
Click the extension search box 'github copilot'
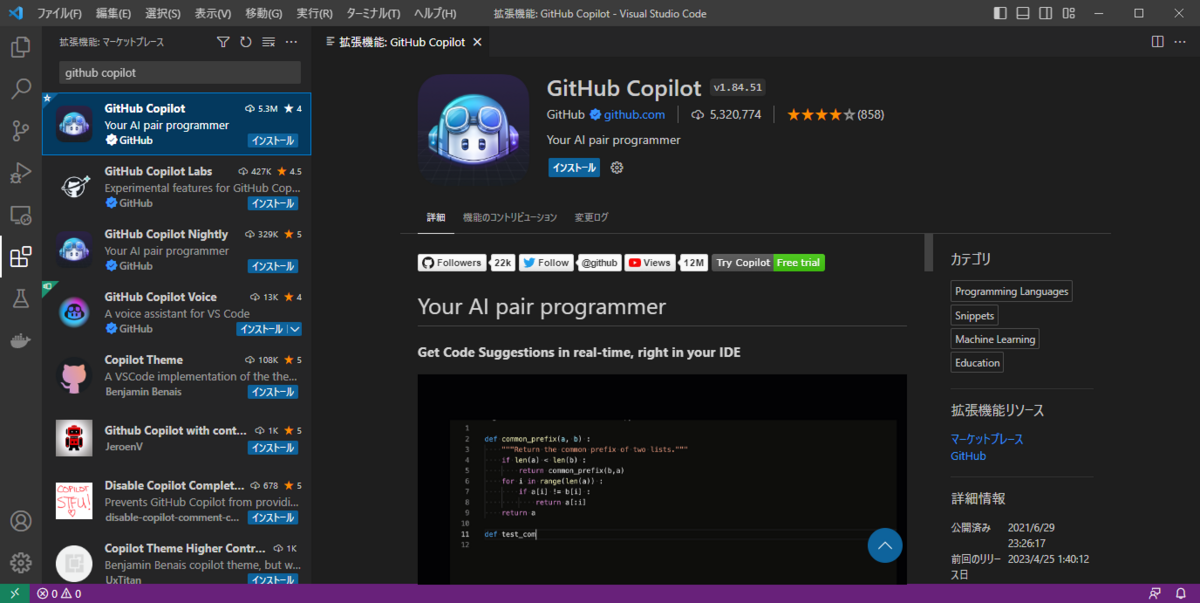(x=180, y=73)
